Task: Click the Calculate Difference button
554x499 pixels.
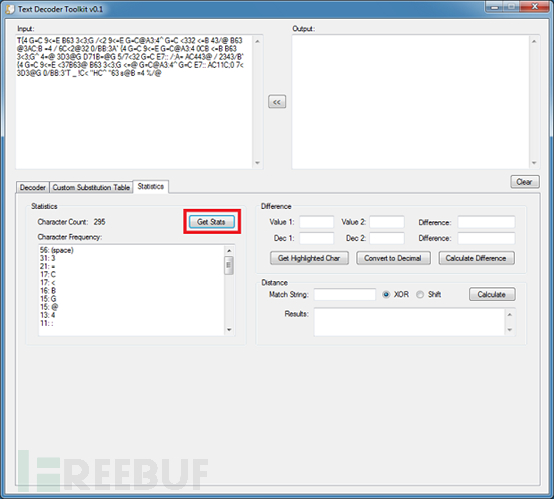Action: coord(476,258)
